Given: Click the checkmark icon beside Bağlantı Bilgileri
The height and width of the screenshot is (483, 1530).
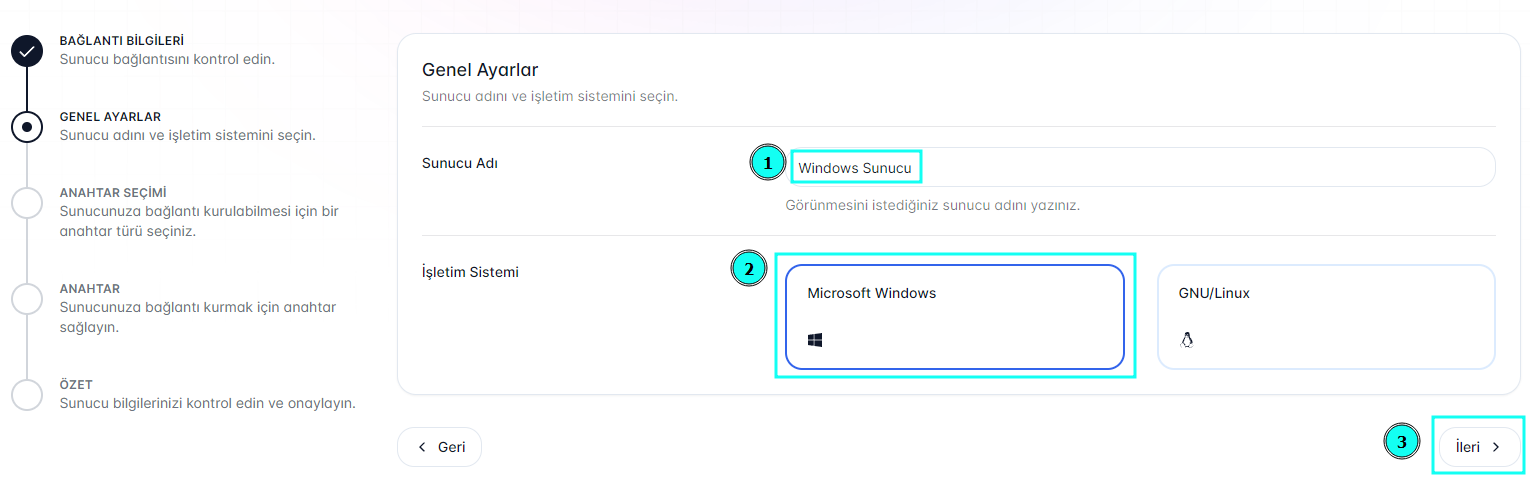Looking at the screenshot, I should [x=27, y=50].
